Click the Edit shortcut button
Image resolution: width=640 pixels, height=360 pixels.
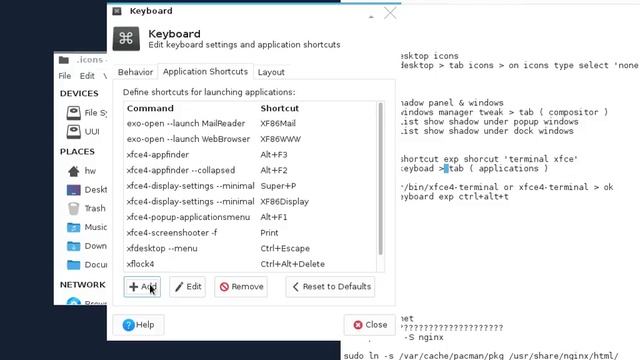[x=188, y=287]
